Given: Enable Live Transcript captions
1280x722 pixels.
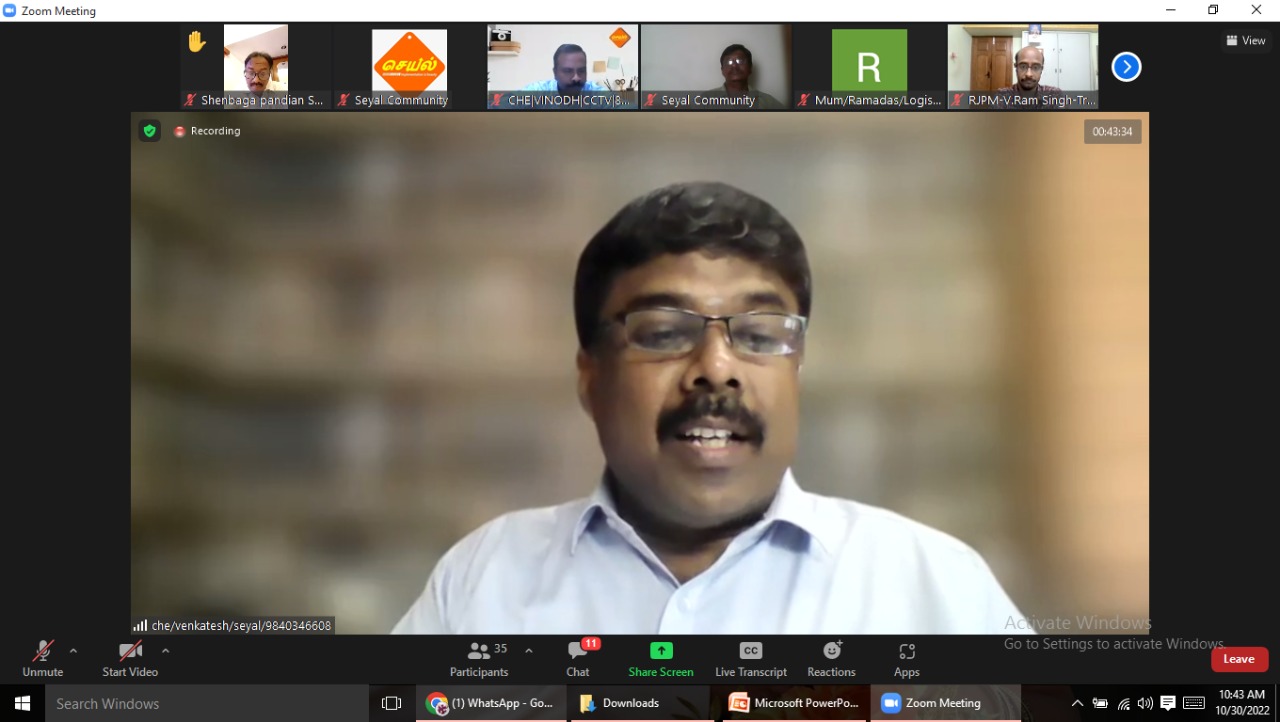Looking at the screenshot, I should tap(750, 660).
